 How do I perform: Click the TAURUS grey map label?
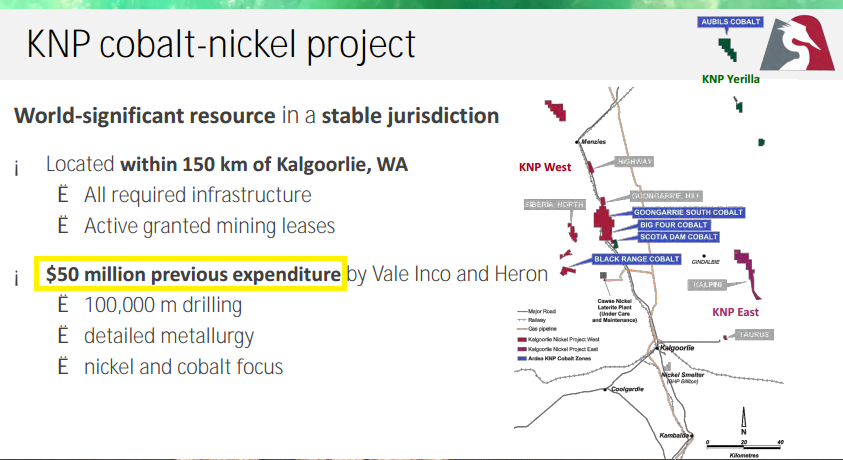click(754, 335)
